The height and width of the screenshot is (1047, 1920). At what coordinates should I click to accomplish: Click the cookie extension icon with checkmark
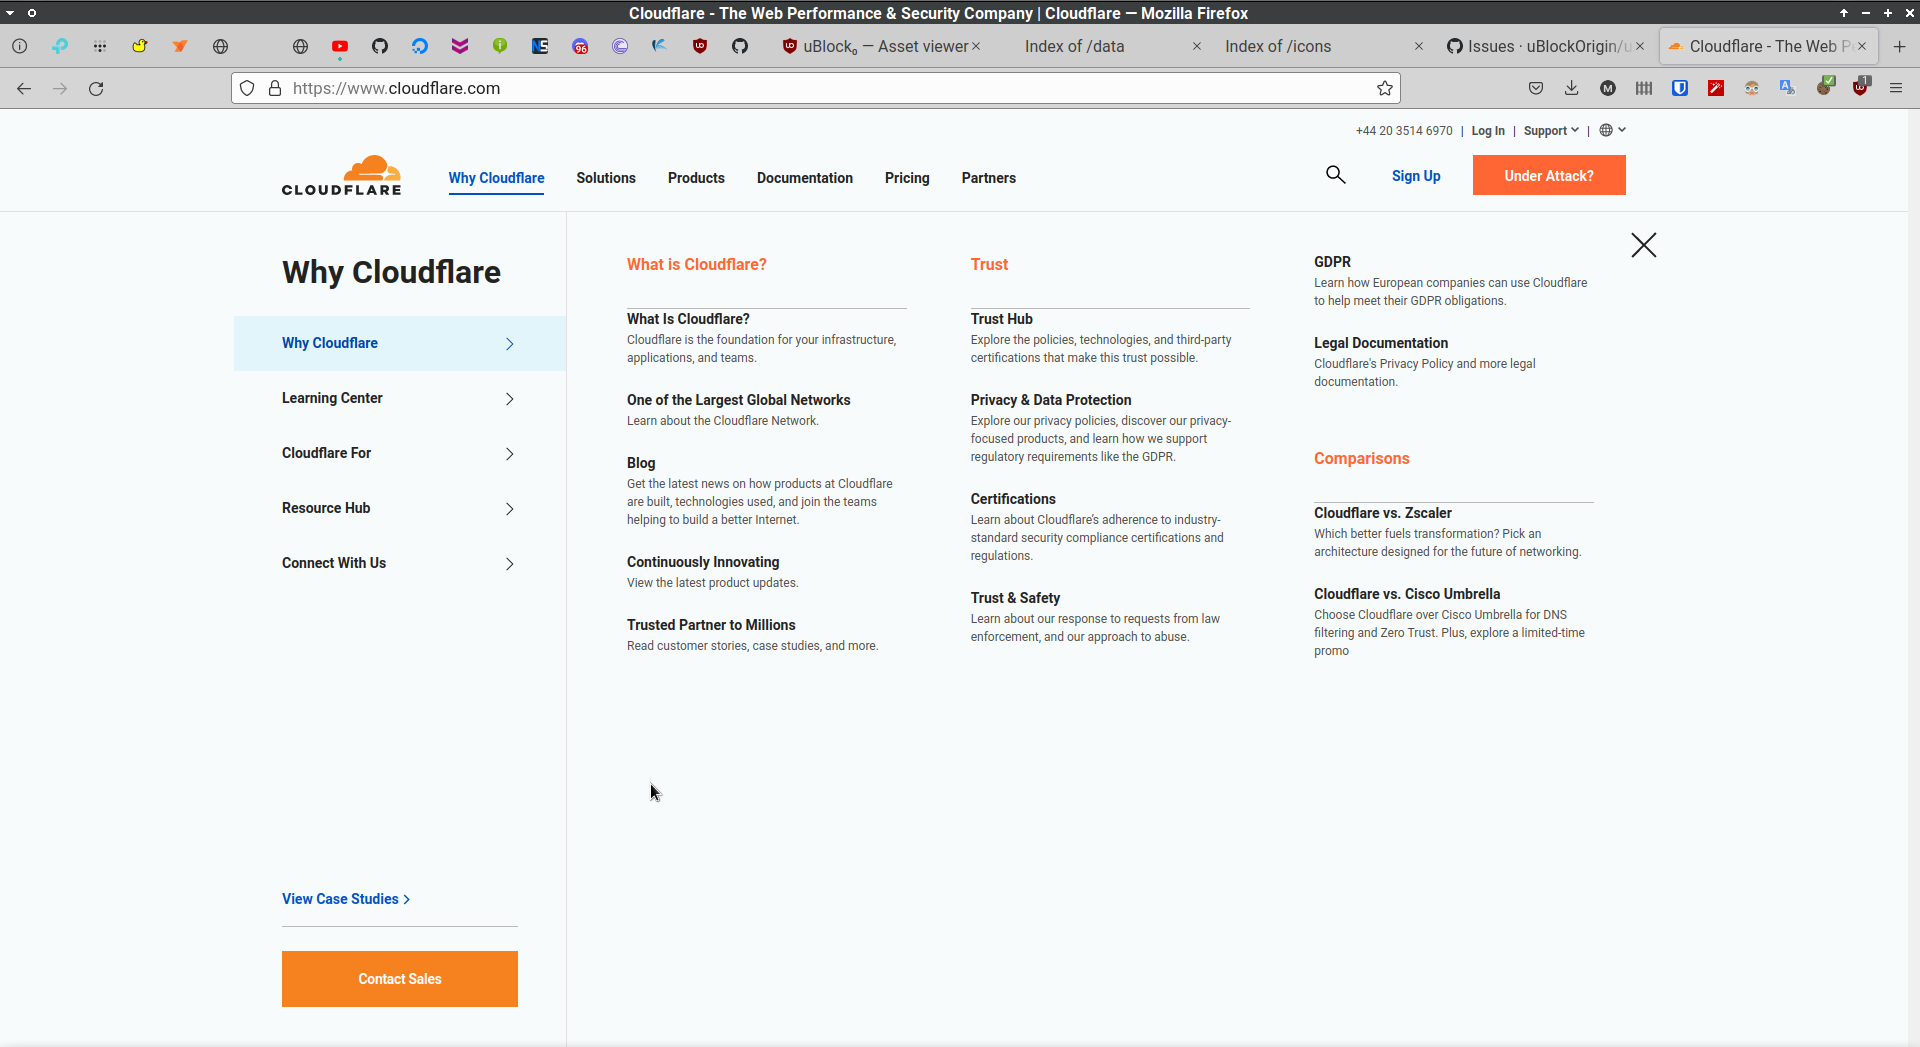click(1825, 87)
